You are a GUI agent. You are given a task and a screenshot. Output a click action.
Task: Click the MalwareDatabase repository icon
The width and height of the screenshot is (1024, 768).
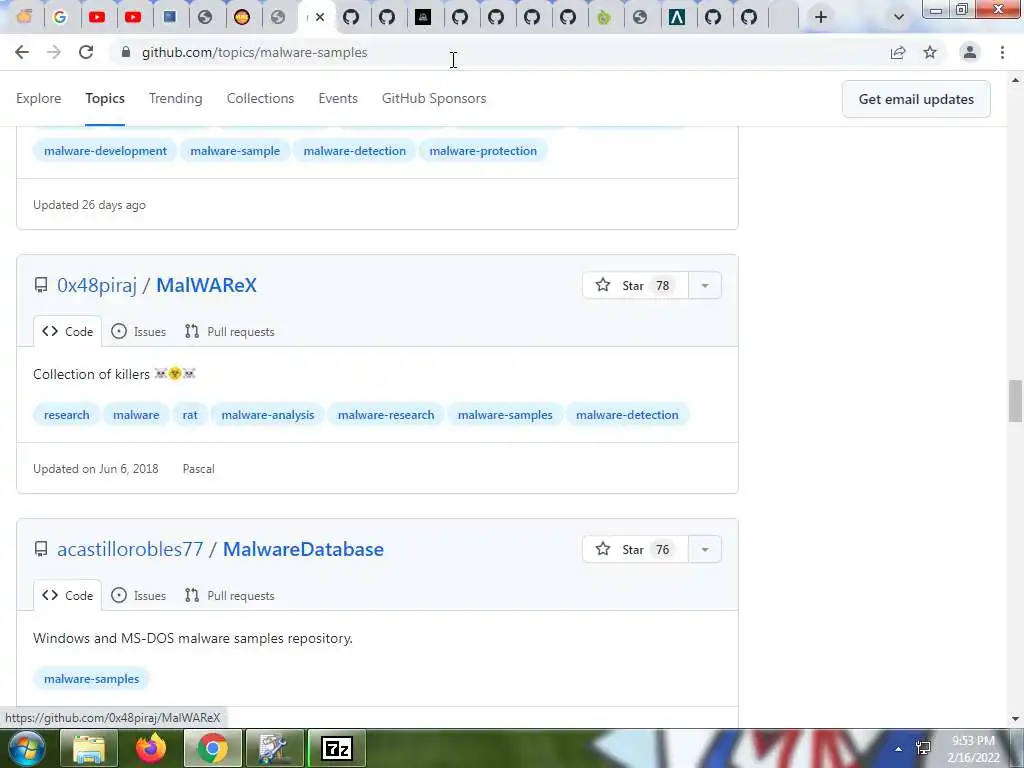click(40, 549)
